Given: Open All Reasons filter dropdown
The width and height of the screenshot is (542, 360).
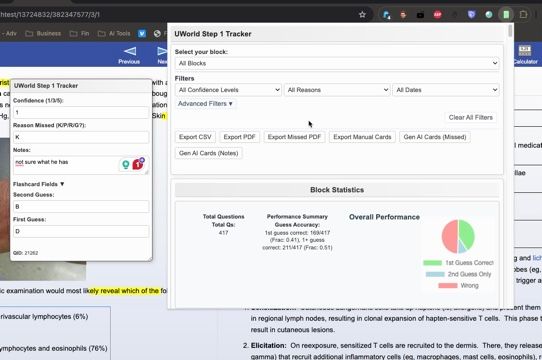Looking at the screenshot, I should point(337,90).
